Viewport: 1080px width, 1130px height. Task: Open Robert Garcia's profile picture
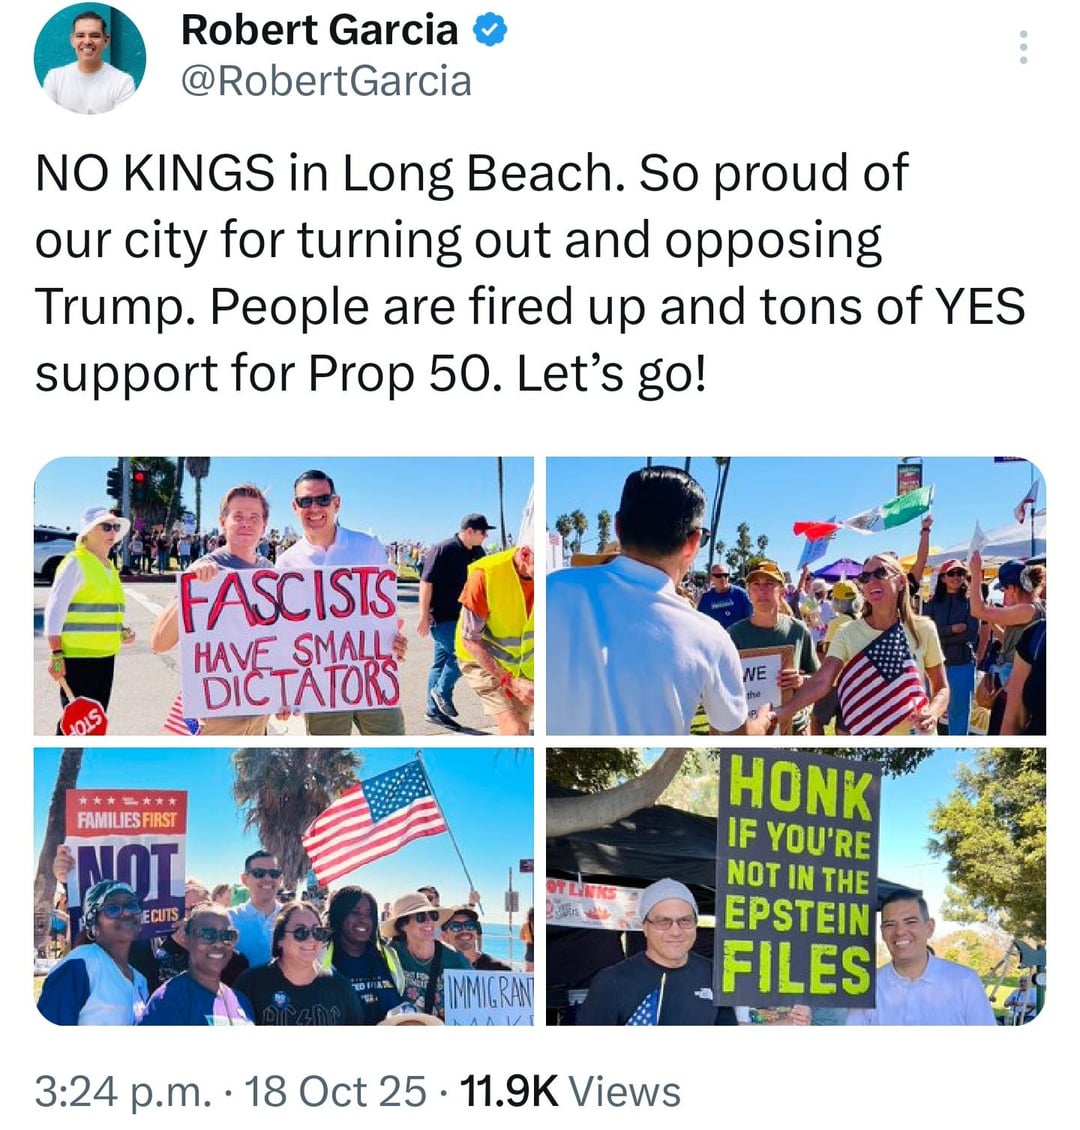[90, 58]
